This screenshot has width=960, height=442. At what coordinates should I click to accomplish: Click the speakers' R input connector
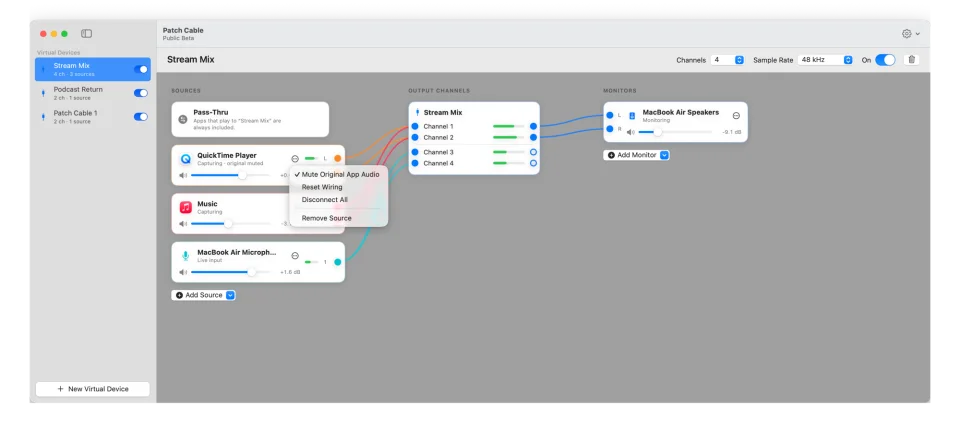[609, 129]
